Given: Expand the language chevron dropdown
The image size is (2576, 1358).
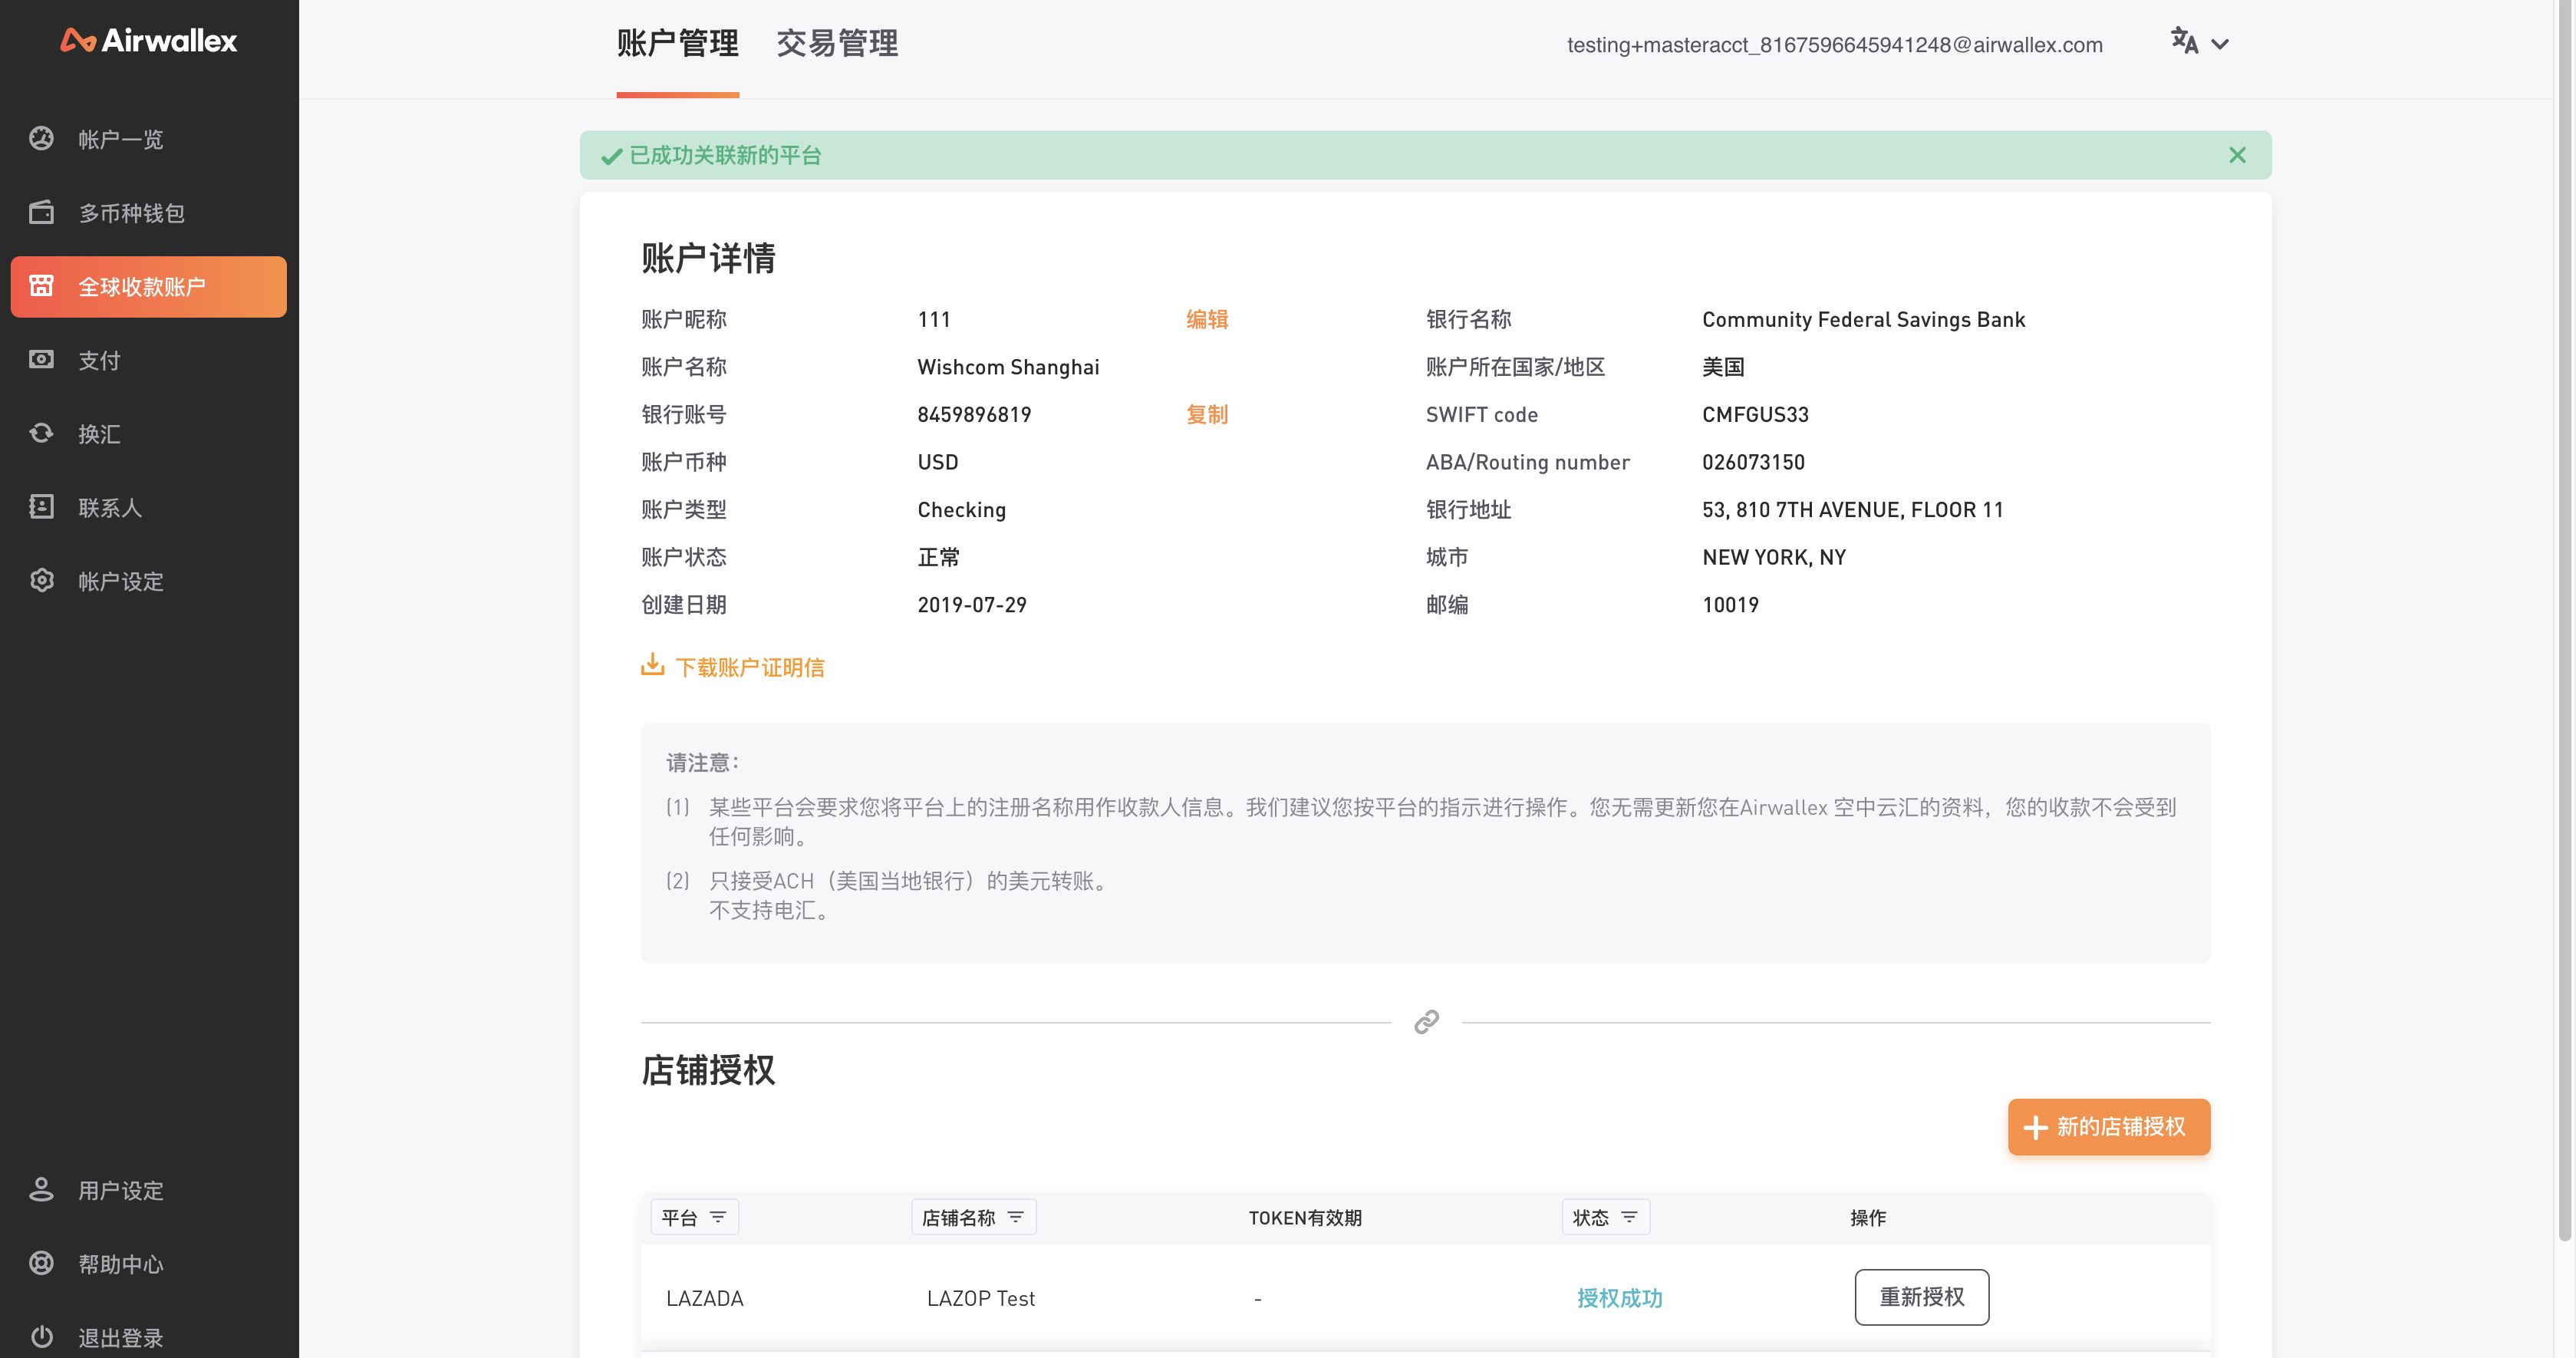Looking at the screenshot, I should (x=2220, y=44).
